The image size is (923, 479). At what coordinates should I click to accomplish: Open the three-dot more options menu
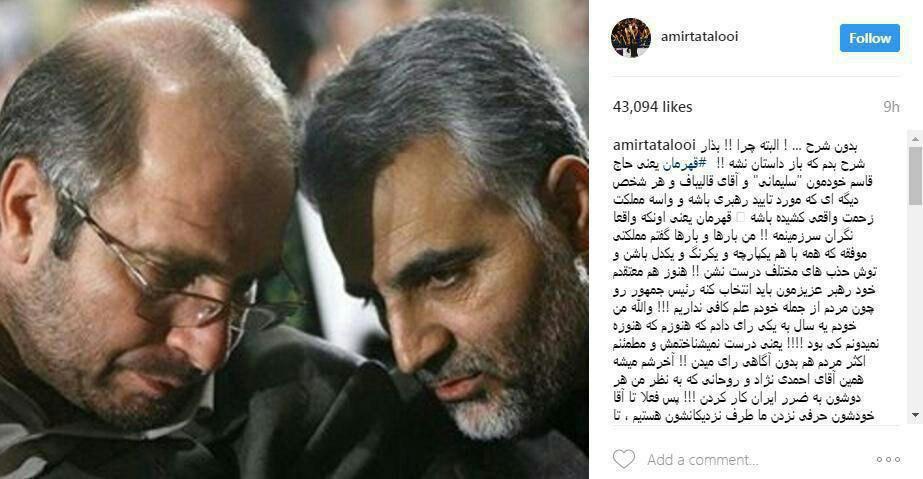(888, 460)
